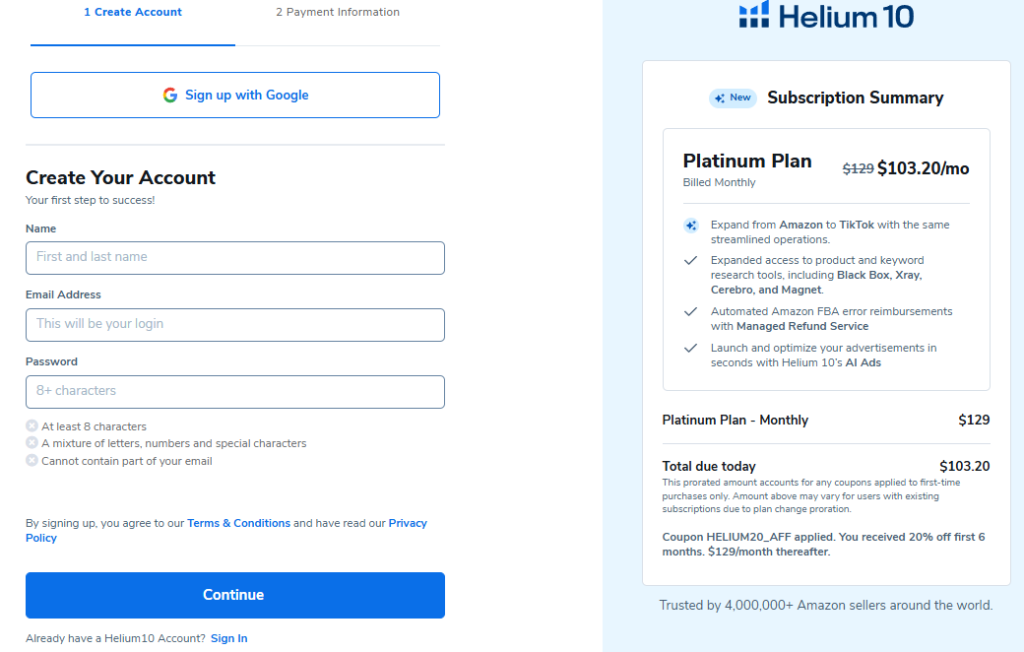Click the New badge in Subscription Summary
Screen dimensions: 1024x652
(x=733, y=98)
